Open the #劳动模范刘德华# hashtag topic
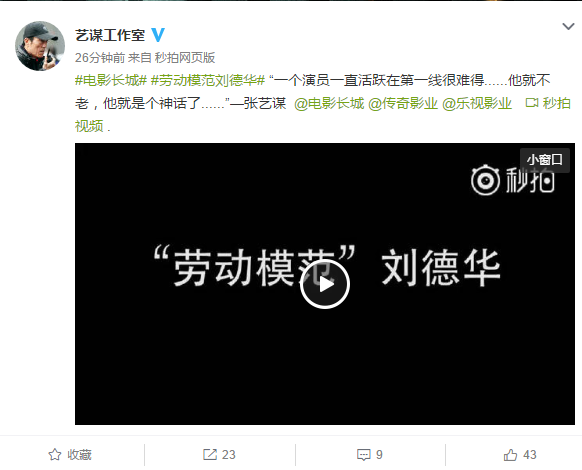 coord(208,80)
